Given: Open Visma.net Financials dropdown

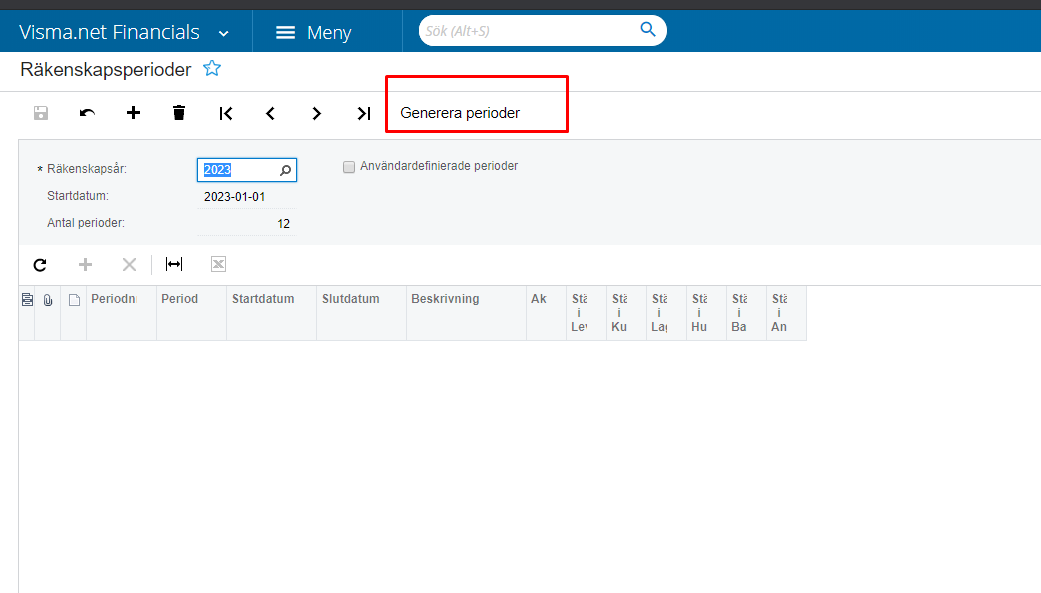Looking at the screenshot, I should (224, 33).
